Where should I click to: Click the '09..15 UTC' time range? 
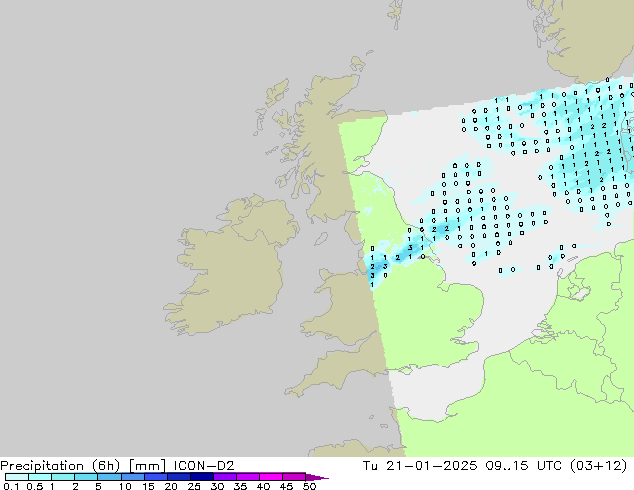[x=524, y=466]
